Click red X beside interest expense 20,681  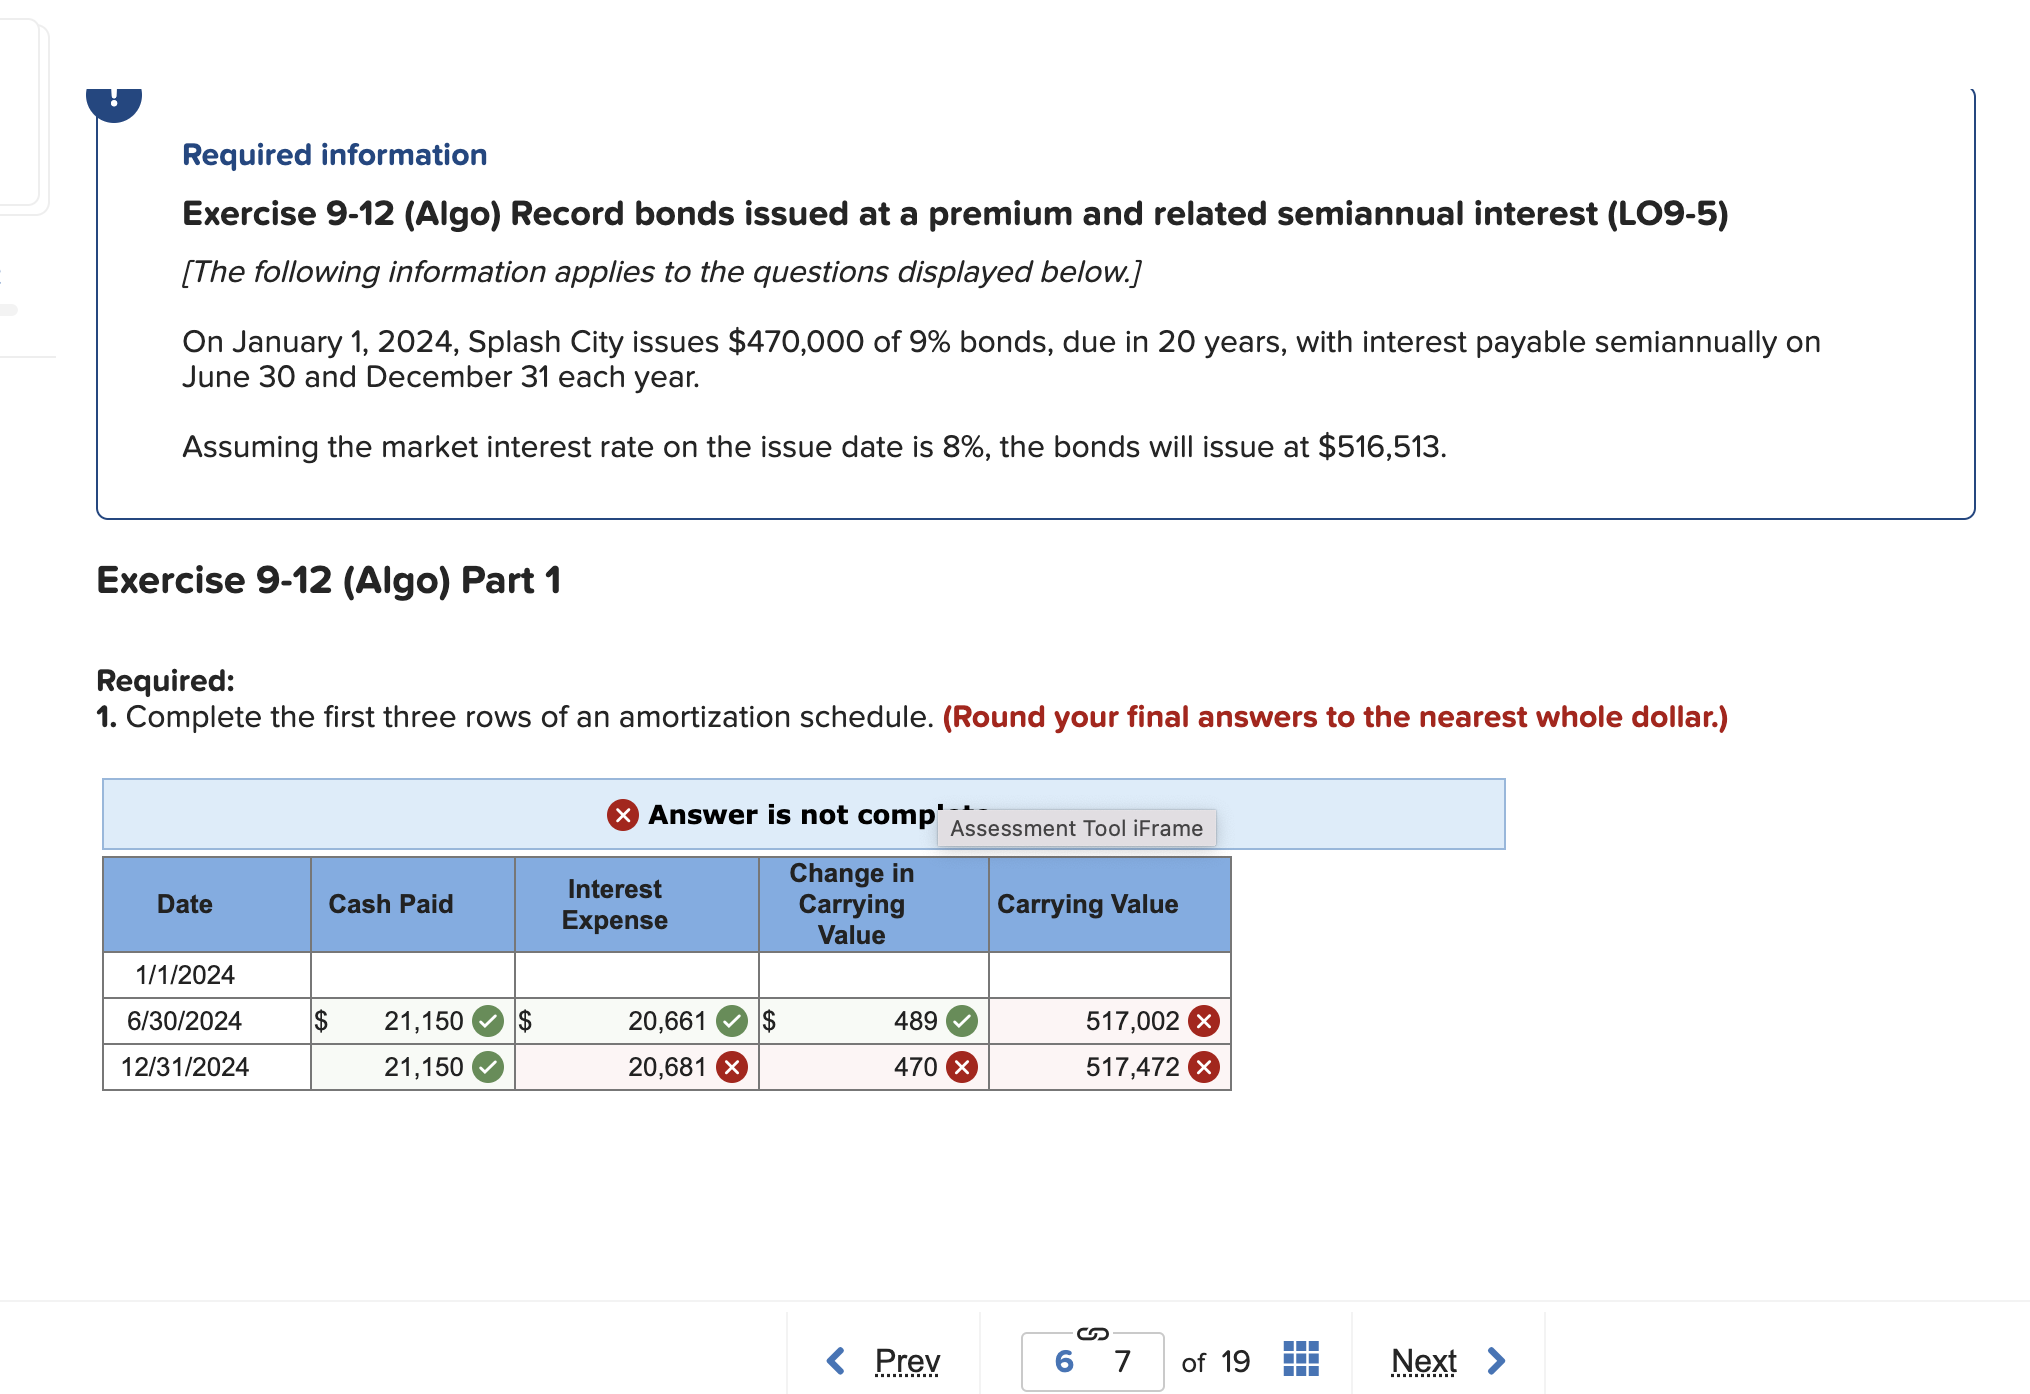pyautogui.click(x=731, y=1067)
